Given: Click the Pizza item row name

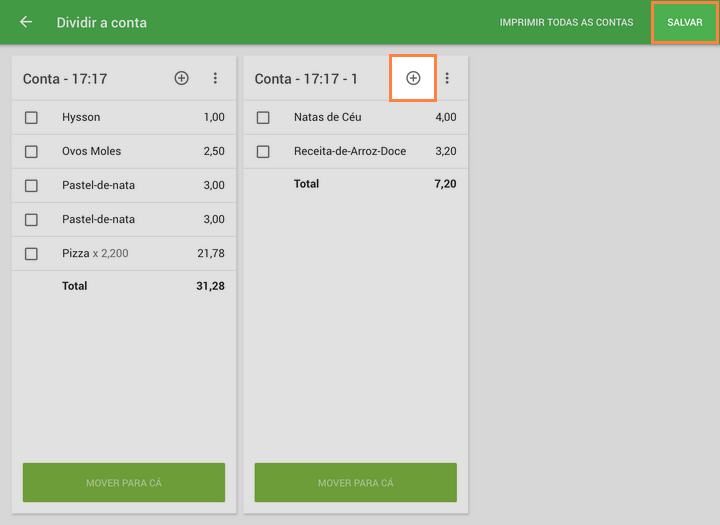Looking at the screenshot, I should tap(76, 254).
